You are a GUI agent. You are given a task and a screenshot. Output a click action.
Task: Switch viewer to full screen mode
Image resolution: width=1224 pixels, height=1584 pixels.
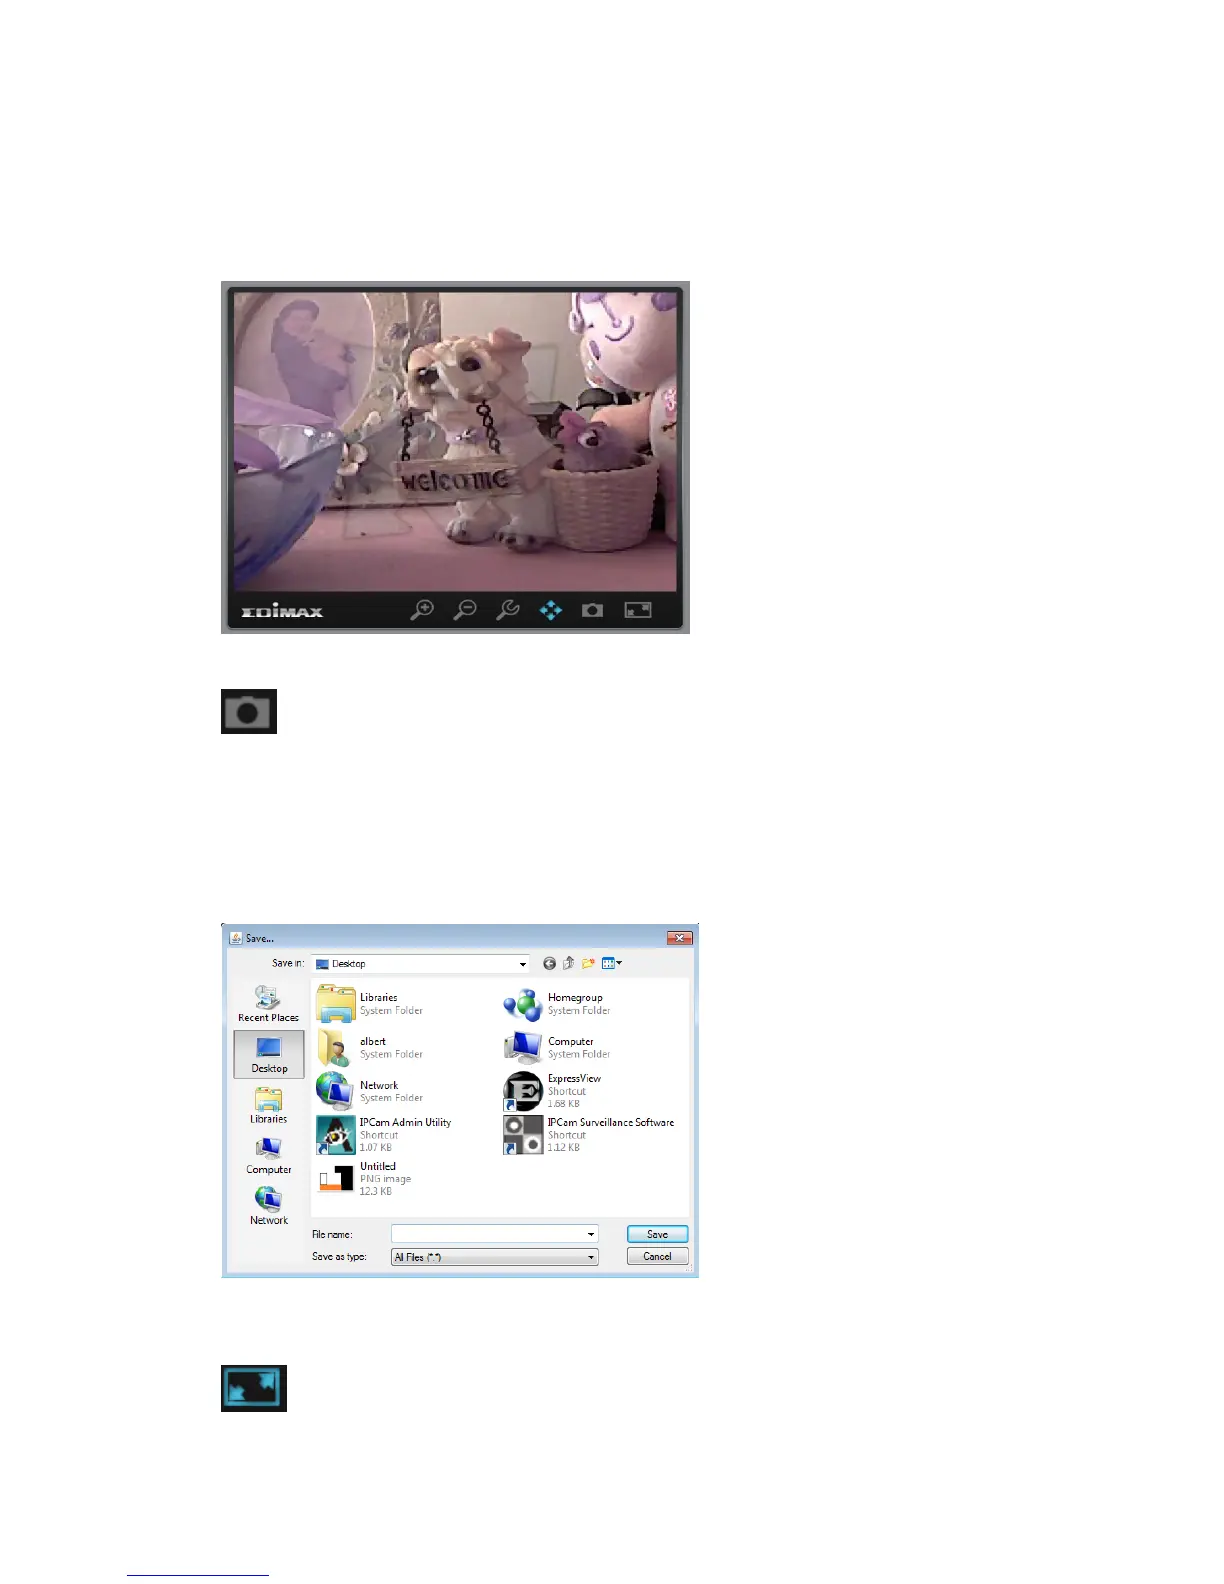638,610
